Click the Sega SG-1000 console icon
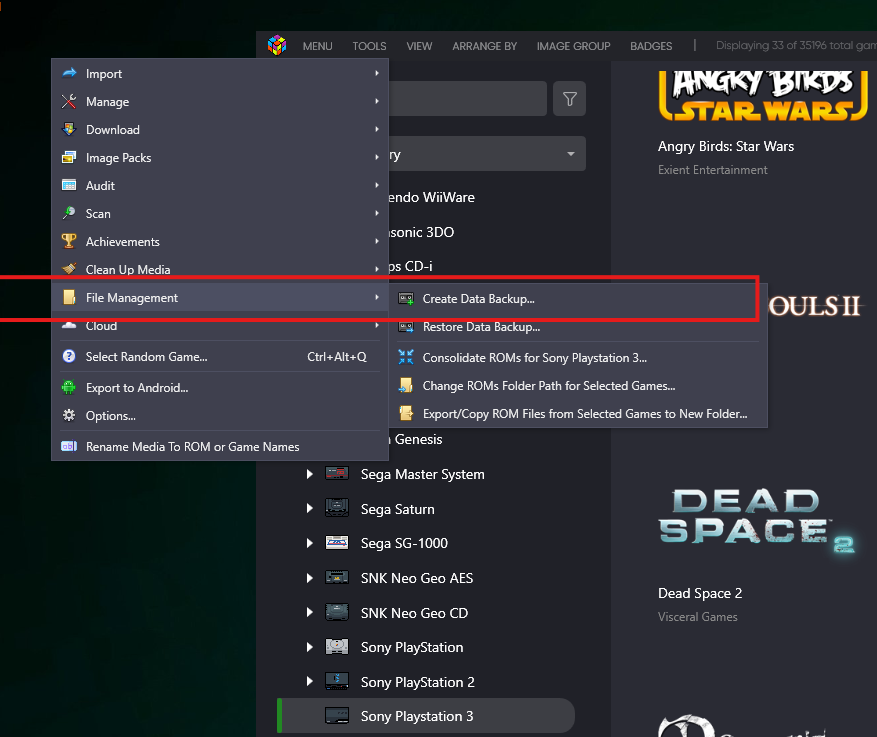 pos(337,543)
